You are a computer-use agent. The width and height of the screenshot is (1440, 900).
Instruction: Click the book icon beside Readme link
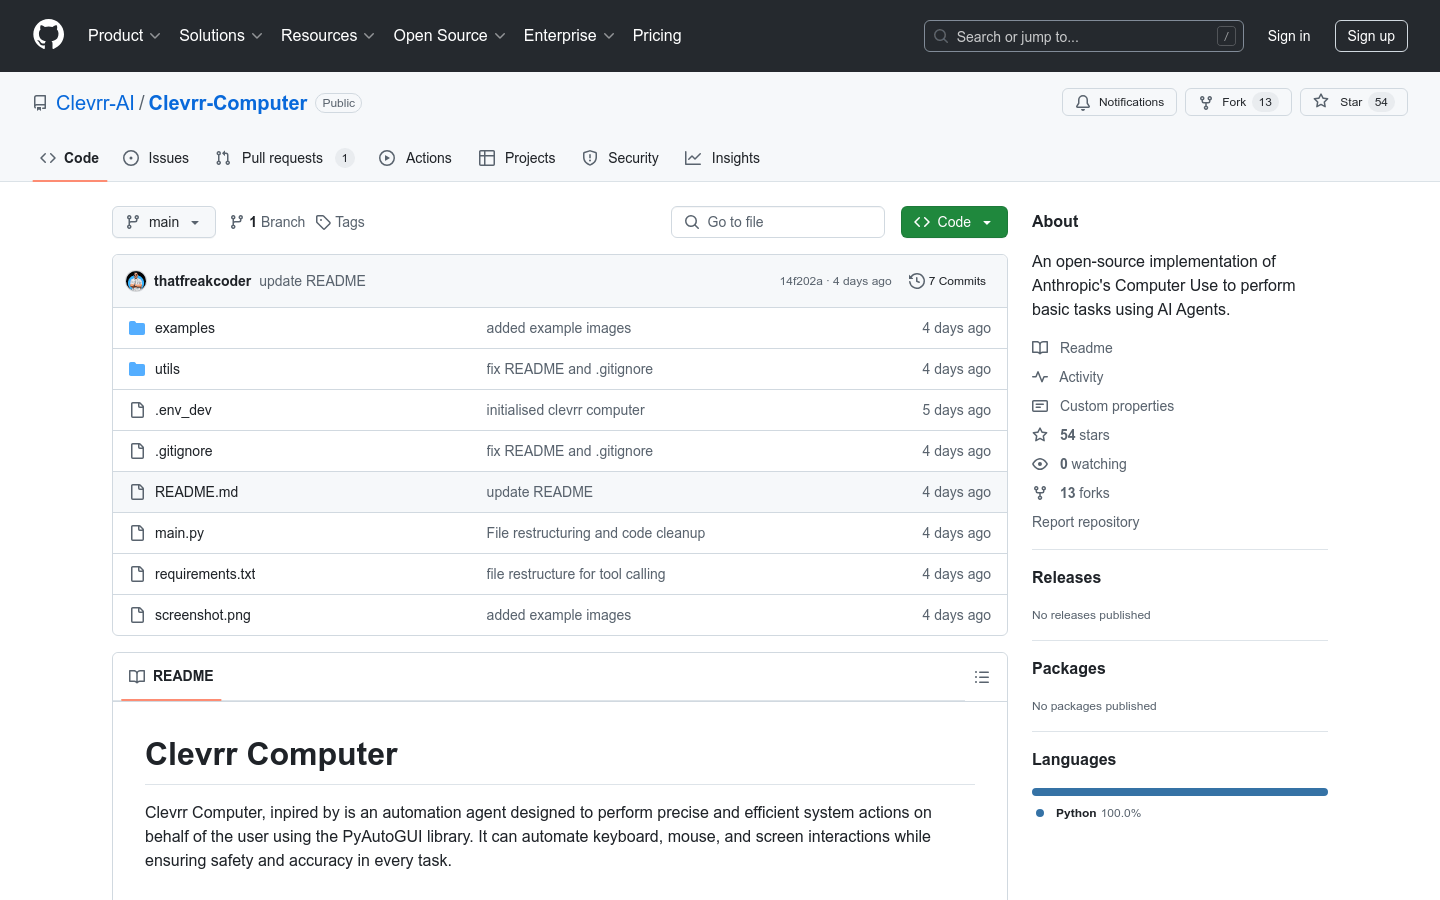point(1040,348)
